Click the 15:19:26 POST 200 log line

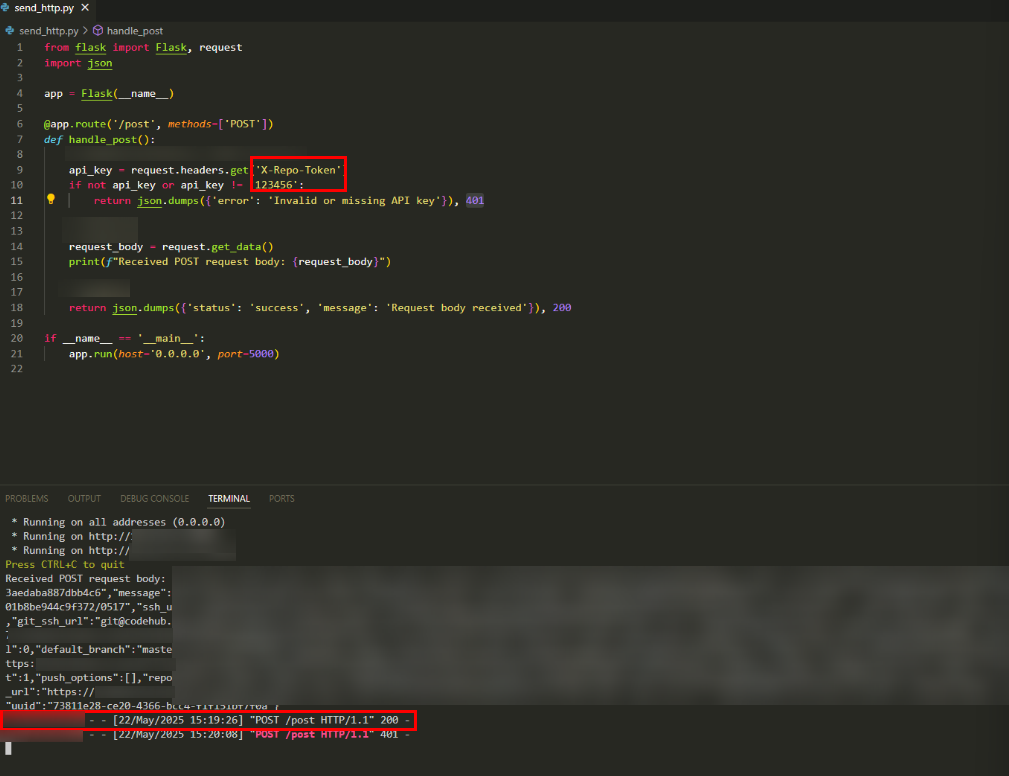pyautogui.click(x=209, y=720)
